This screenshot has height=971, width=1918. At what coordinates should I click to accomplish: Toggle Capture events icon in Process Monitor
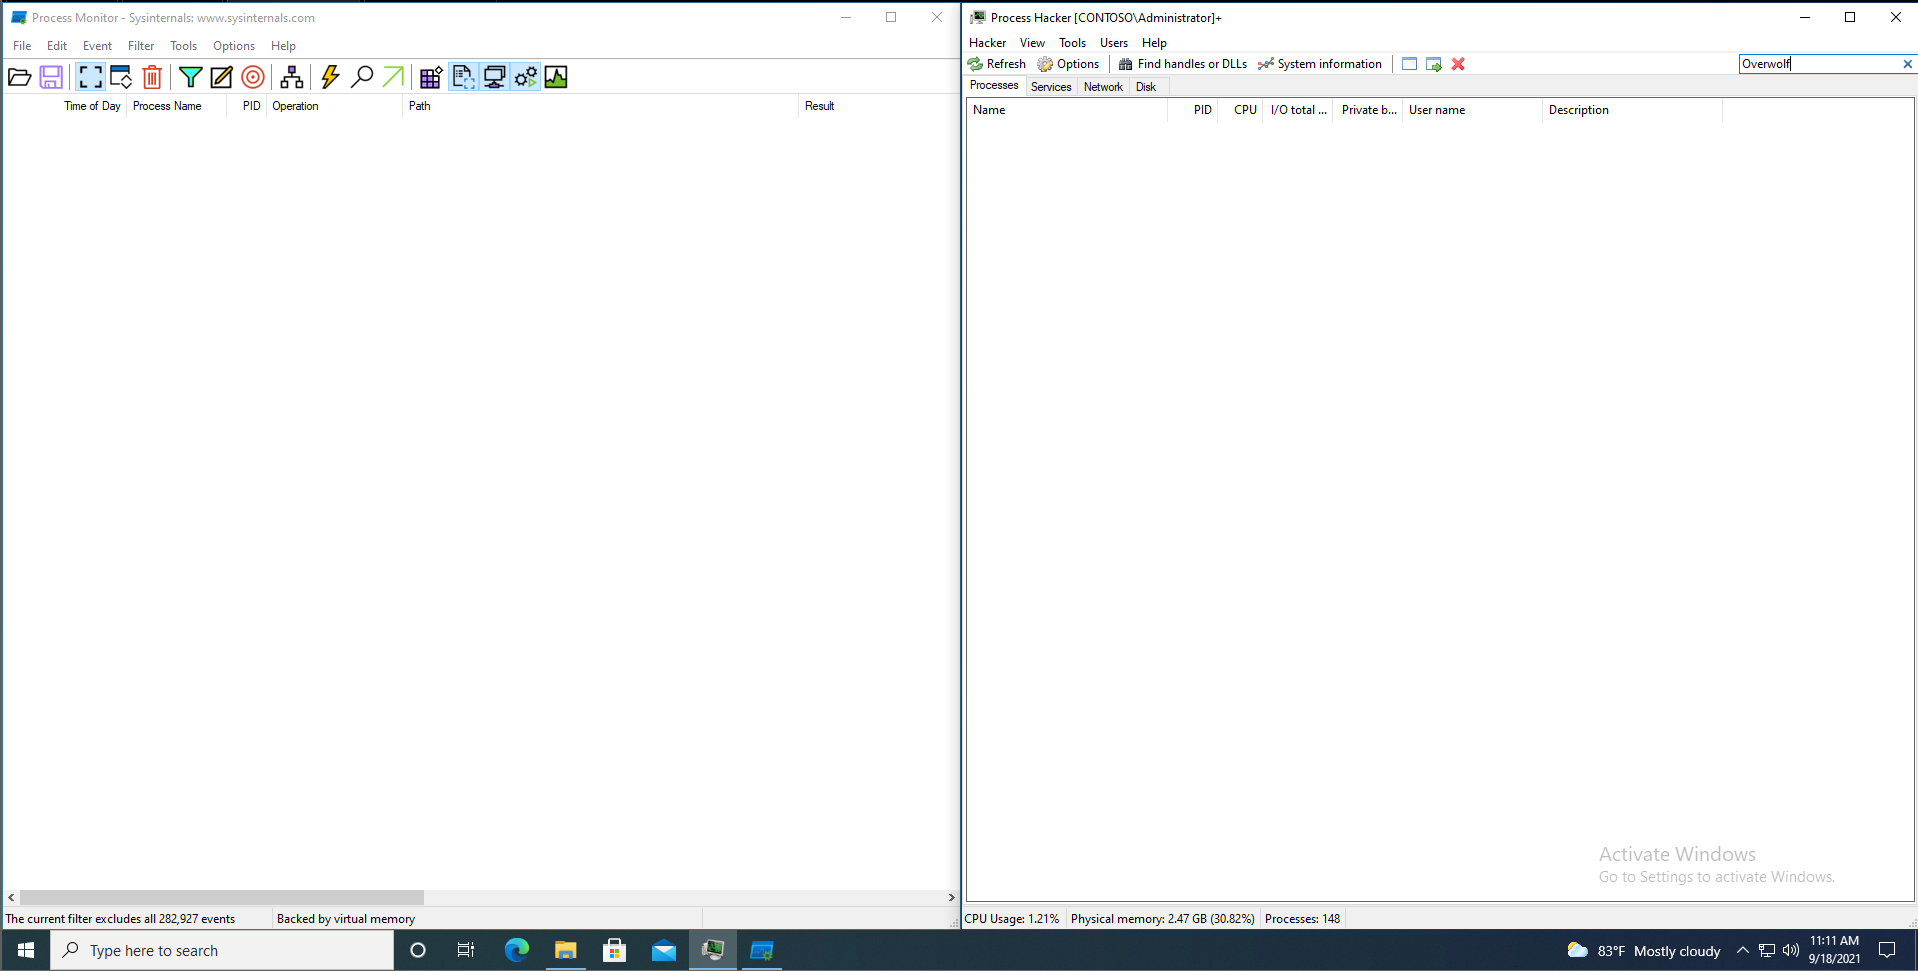(x=90, y=77)
